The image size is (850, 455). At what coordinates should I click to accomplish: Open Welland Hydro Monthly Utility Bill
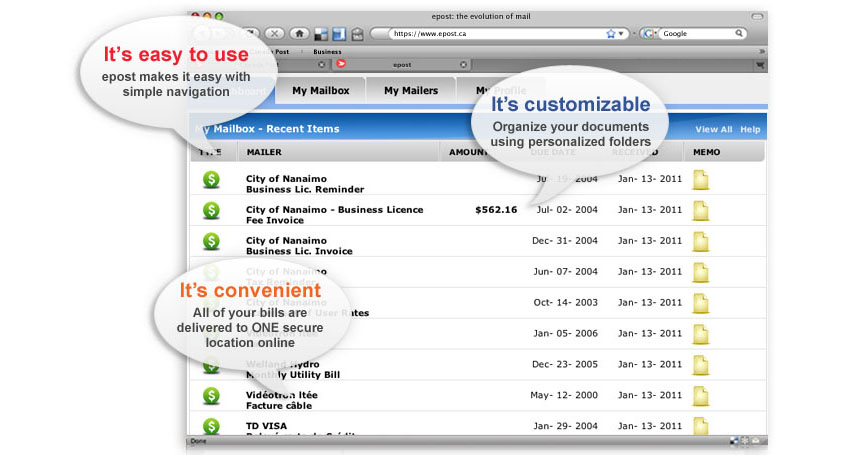293,369
